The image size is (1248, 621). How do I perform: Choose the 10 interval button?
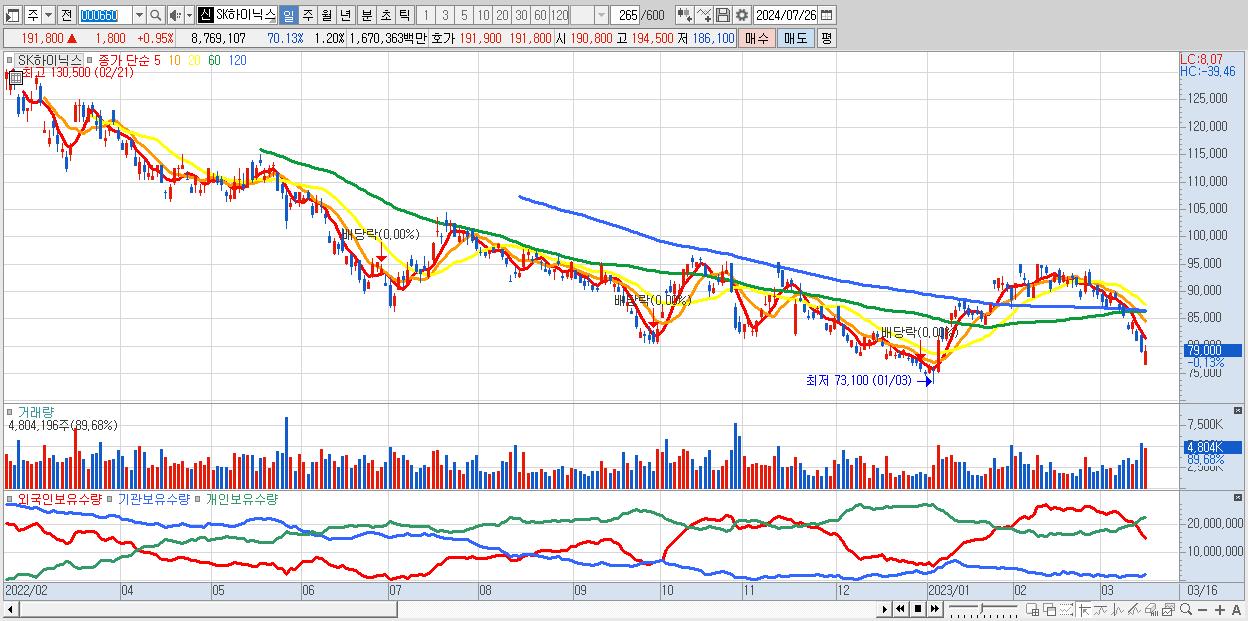(x=483, y=15)
